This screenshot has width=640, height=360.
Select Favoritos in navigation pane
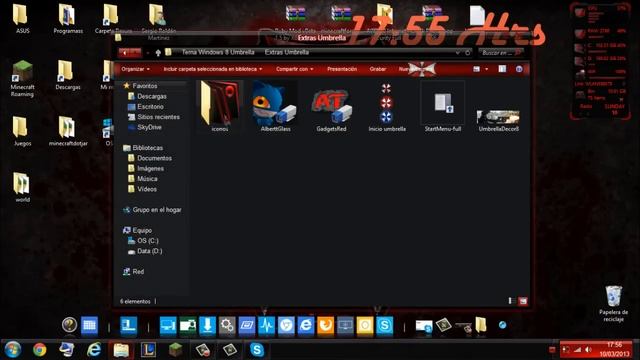point(144,86)
